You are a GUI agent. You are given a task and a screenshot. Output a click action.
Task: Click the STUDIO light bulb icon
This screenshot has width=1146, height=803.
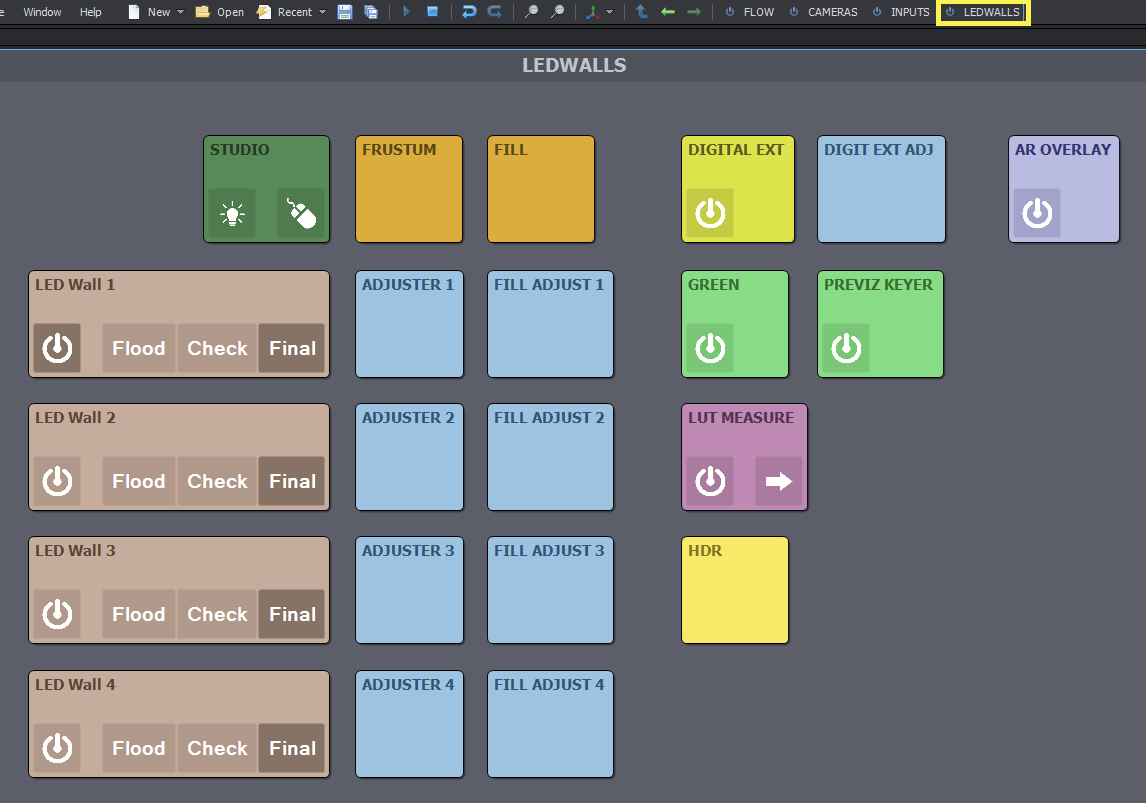pyautogui.click(x=232, y=213)
